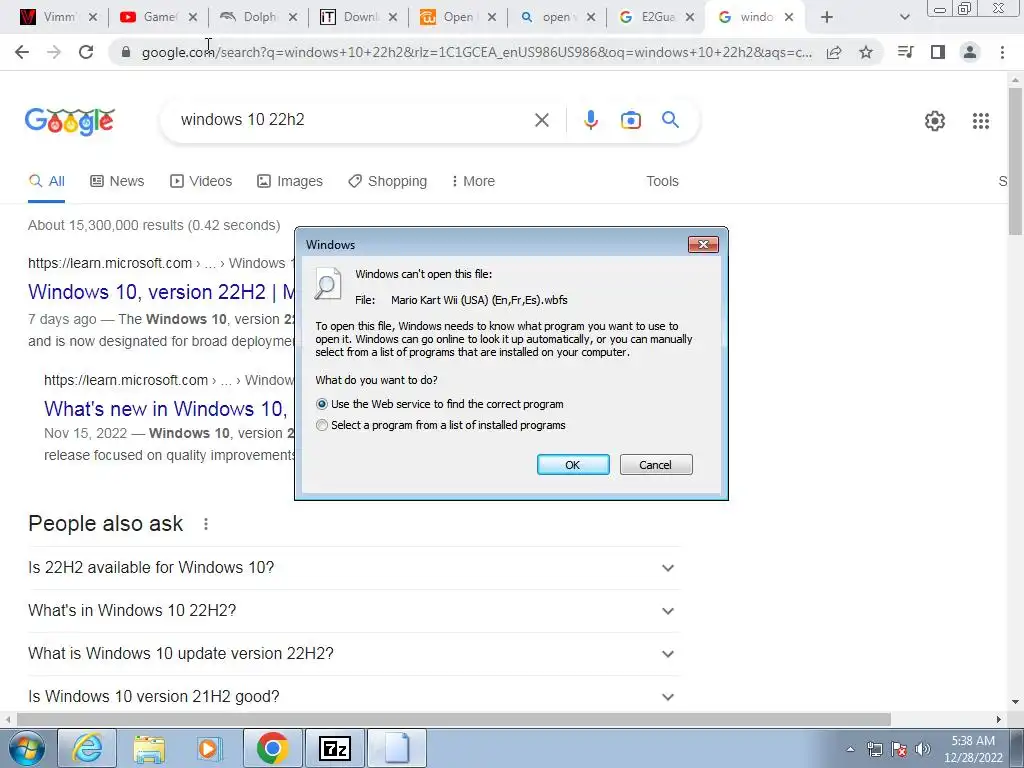Open Tools under the search bar
Viewport: 1024px width, 768px height.
[x=662, y=181]
